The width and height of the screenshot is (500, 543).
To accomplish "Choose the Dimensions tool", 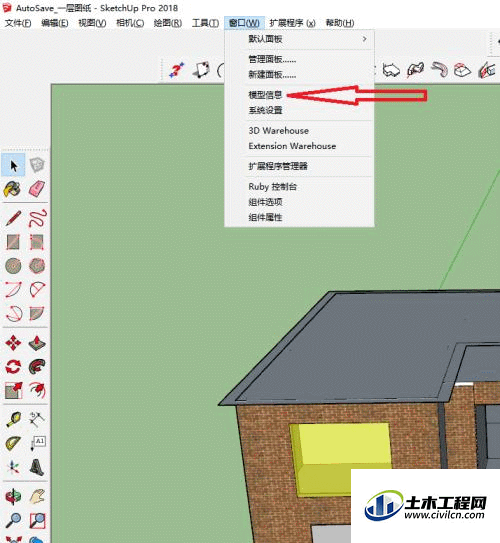I will pyautogui.click(x=37, y=419).
